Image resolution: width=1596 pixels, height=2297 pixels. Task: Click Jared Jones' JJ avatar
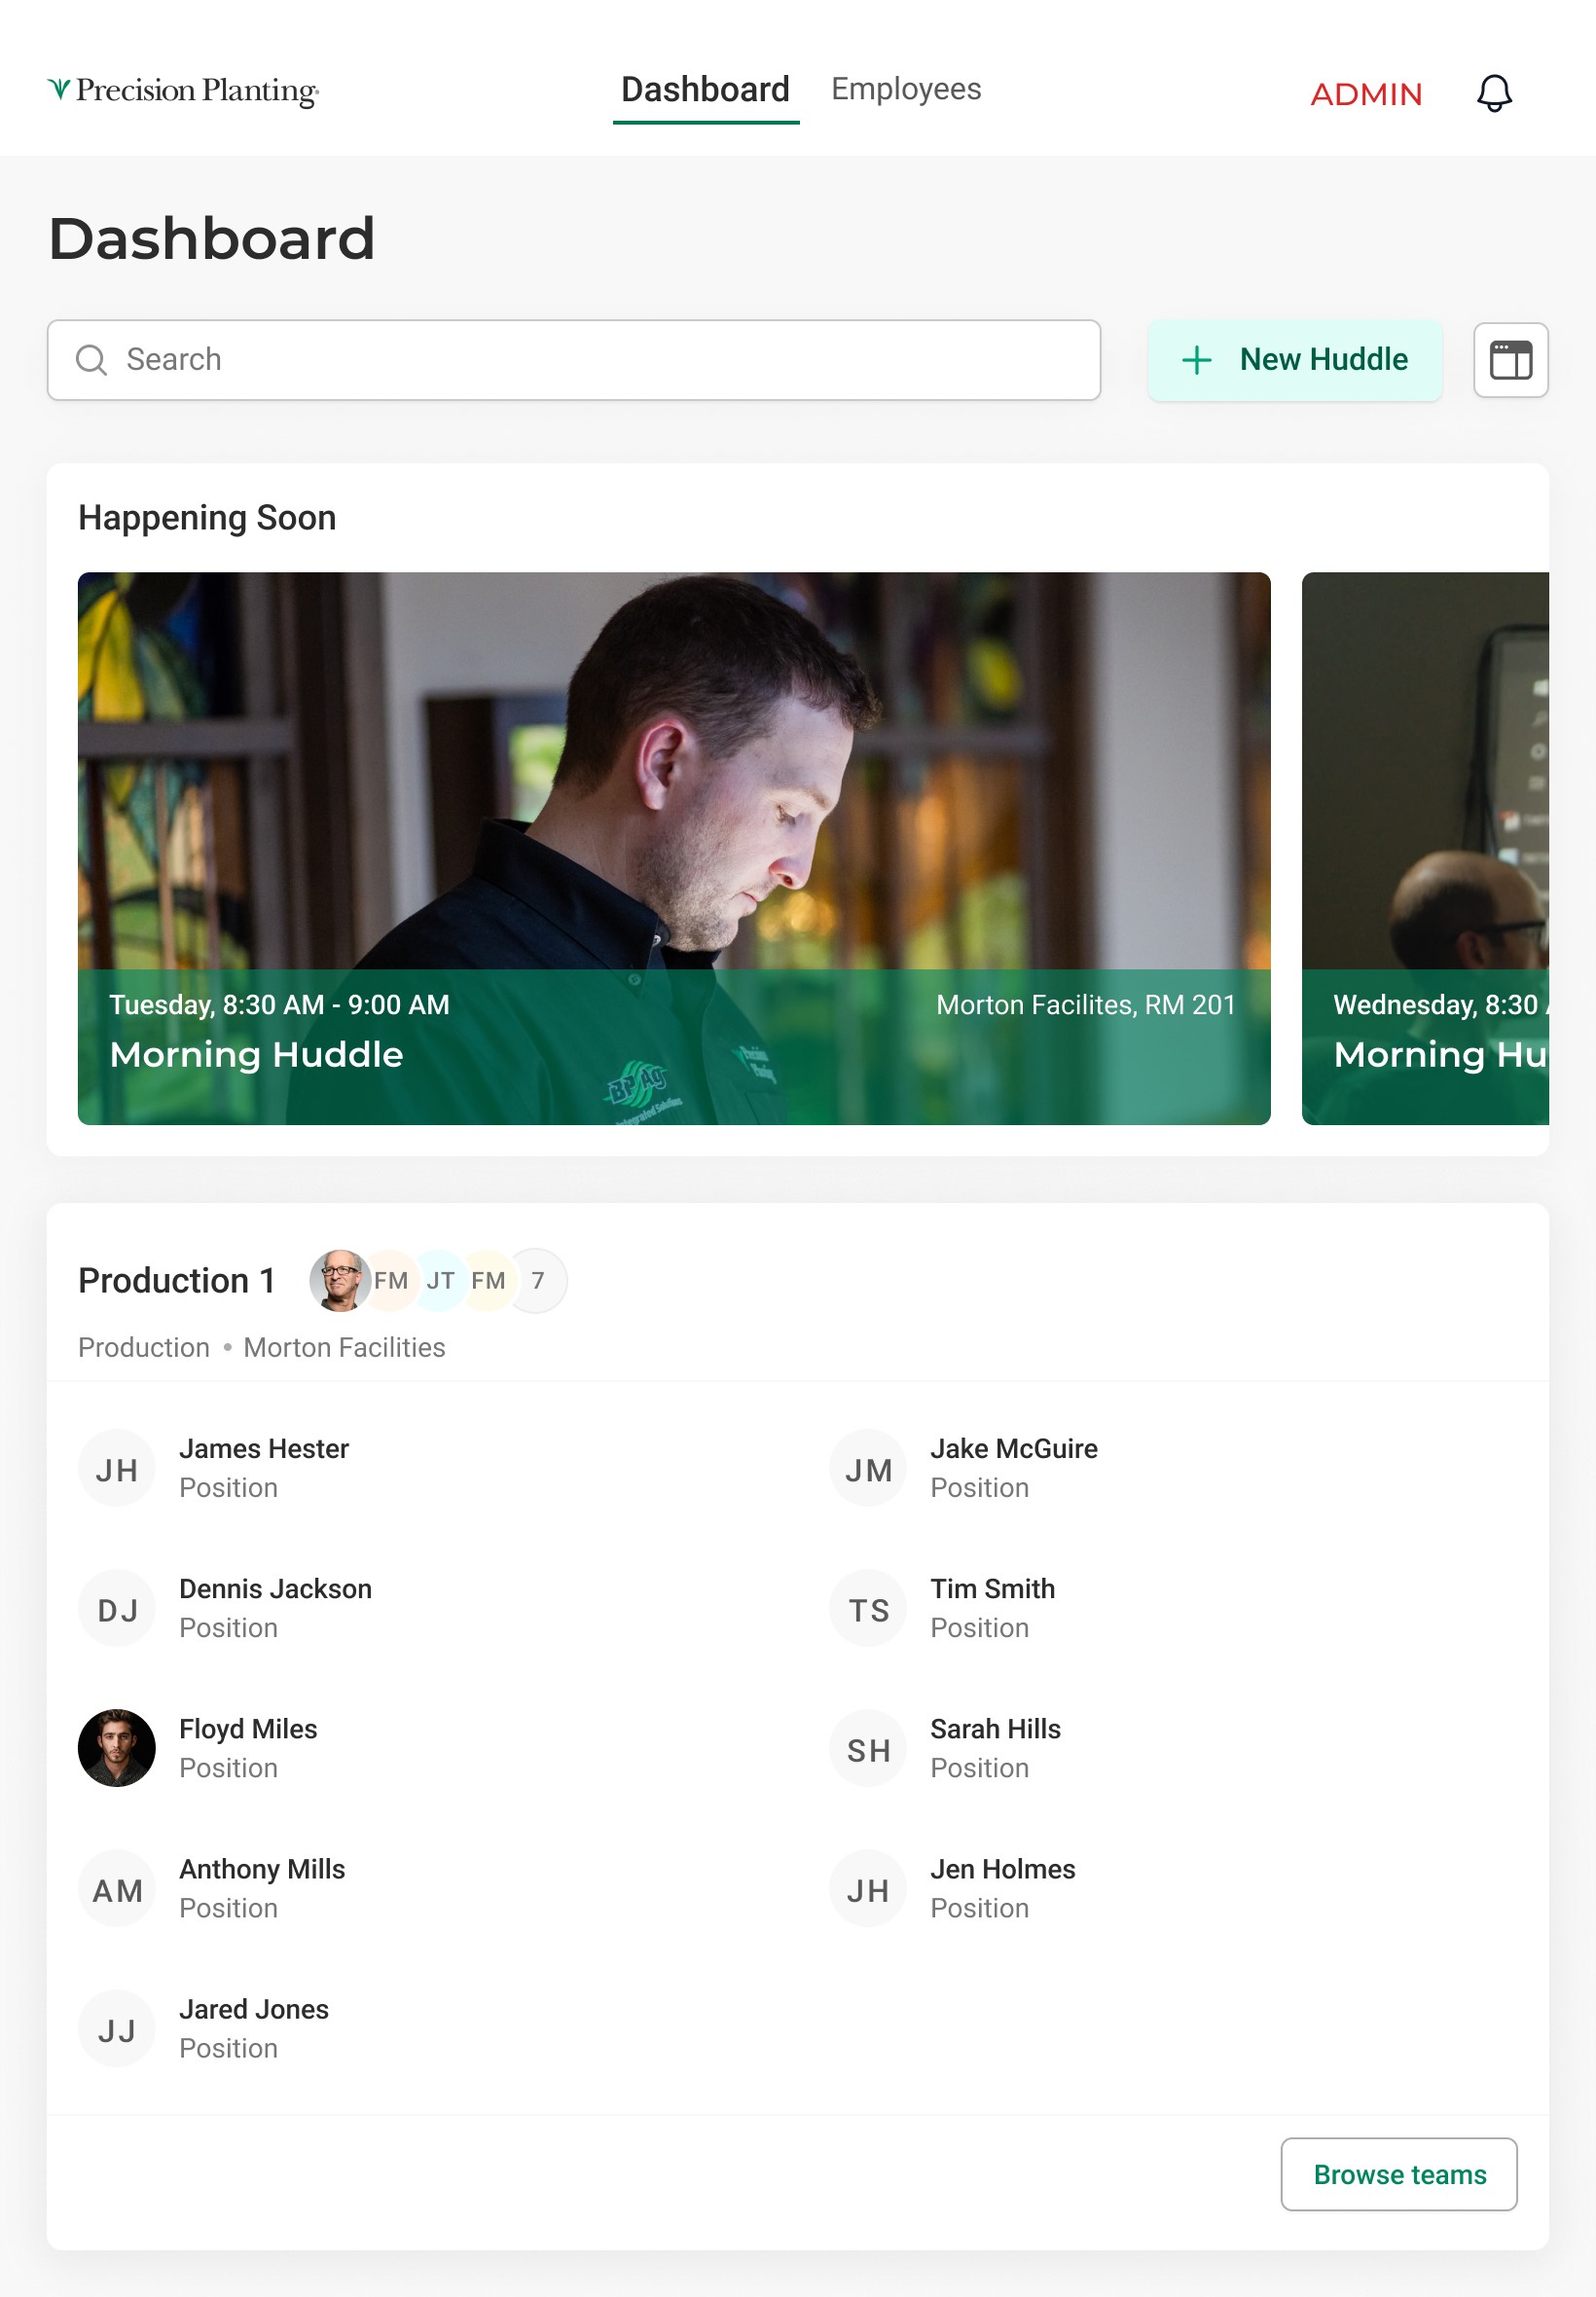(117, 2028)
